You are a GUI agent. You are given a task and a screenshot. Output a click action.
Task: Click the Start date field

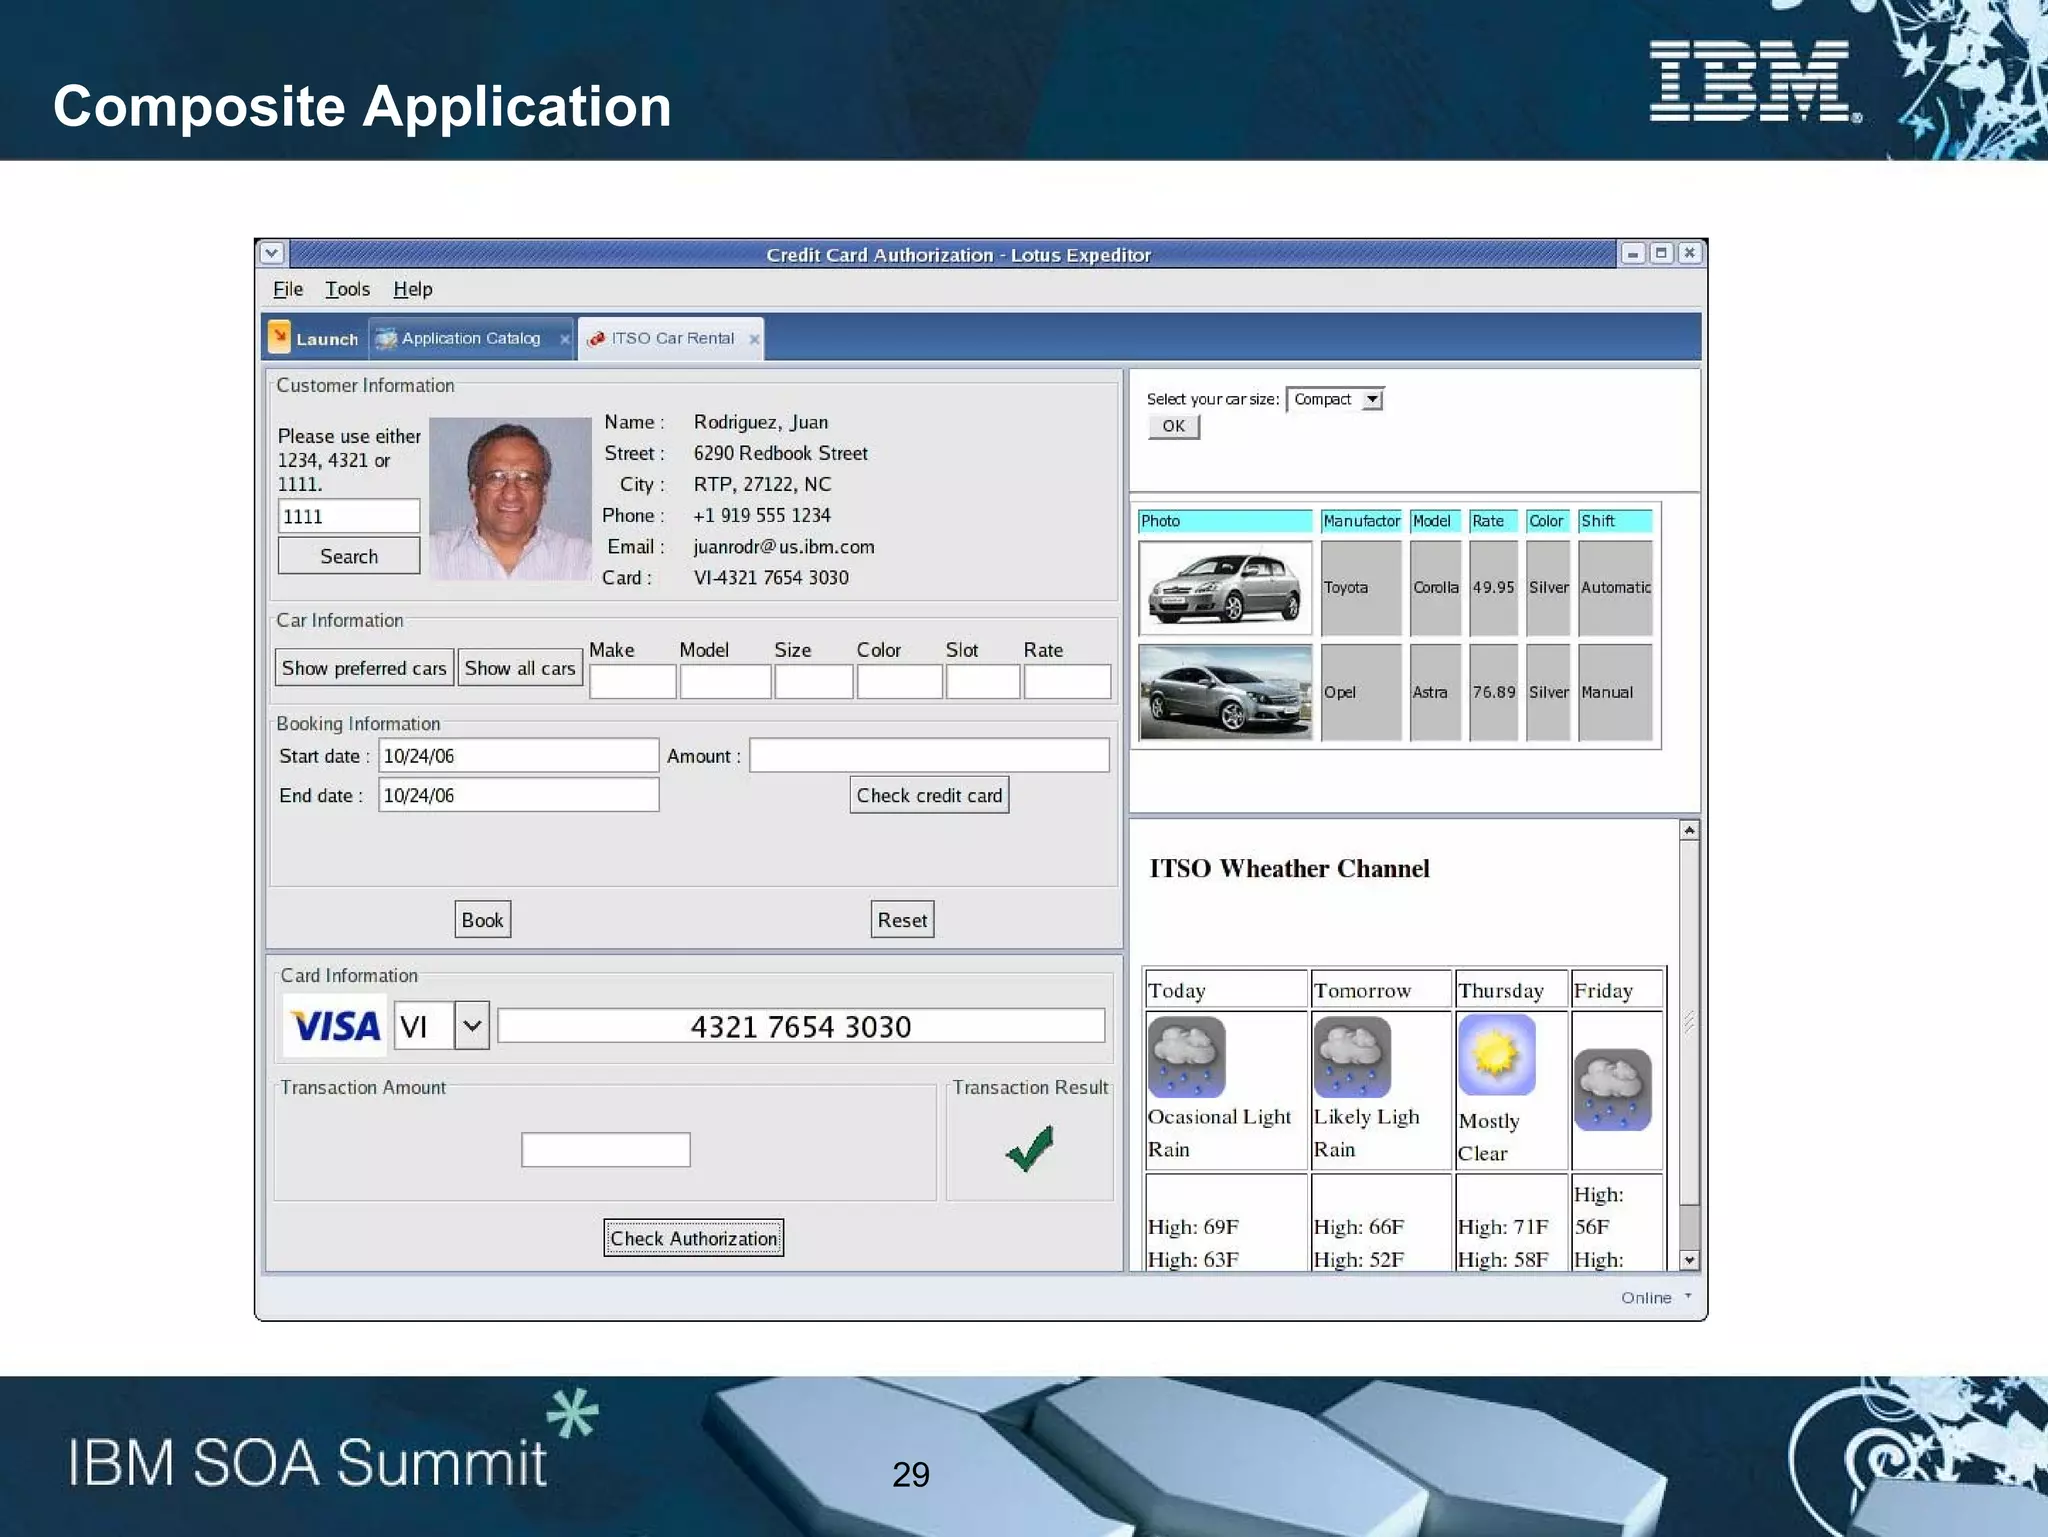point(518,756)
